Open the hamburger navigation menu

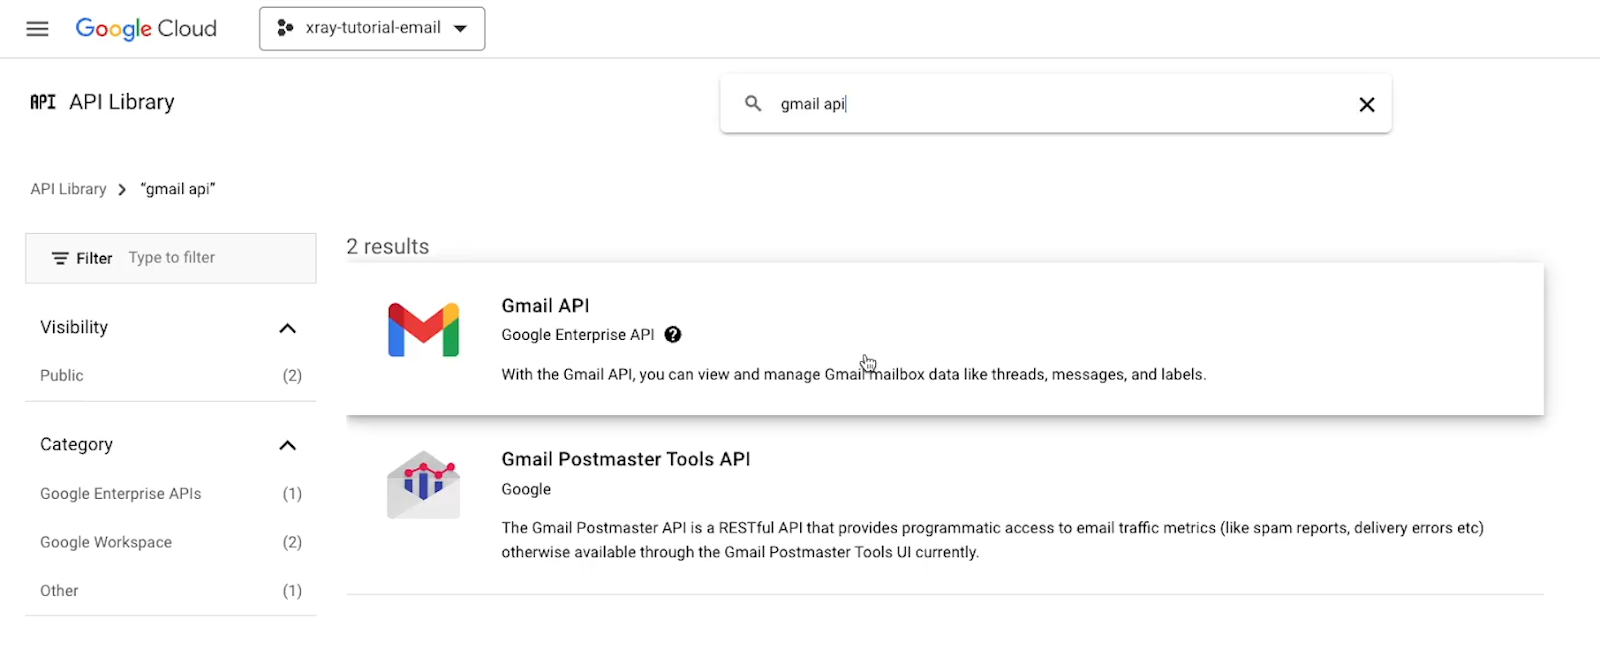tap(37, 28)
